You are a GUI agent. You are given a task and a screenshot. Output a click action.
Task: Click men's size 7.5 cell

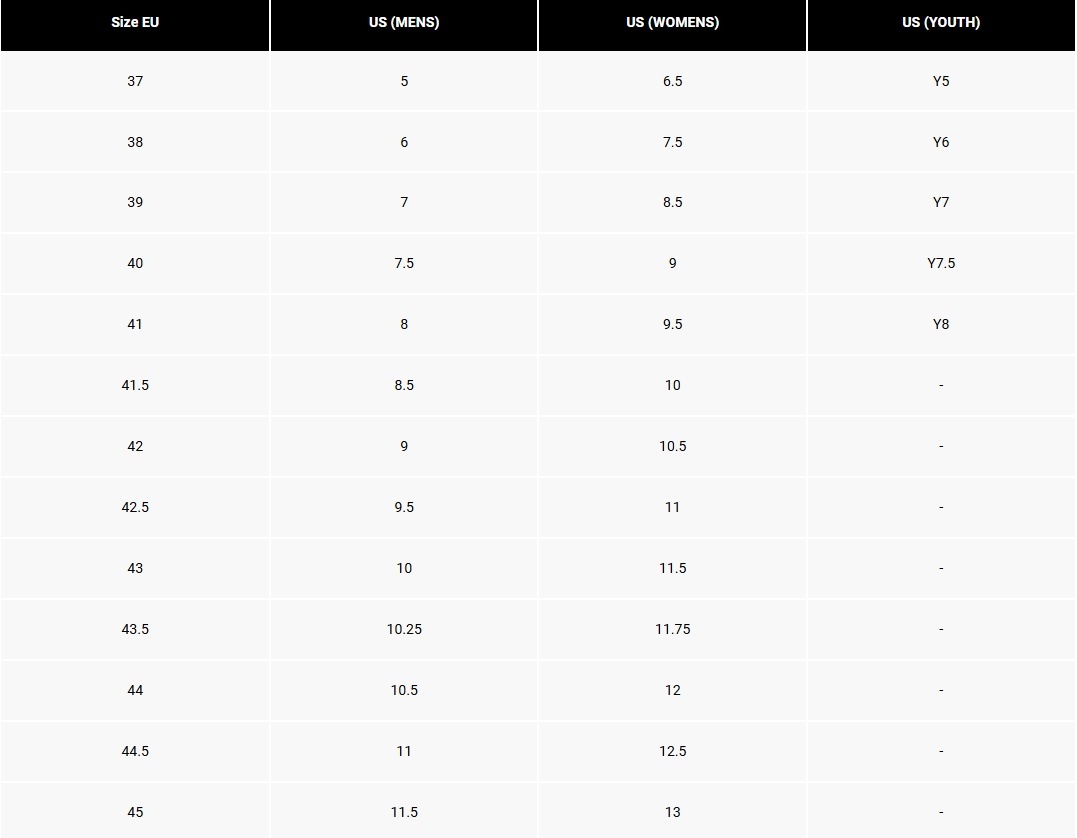pos(404,263)
